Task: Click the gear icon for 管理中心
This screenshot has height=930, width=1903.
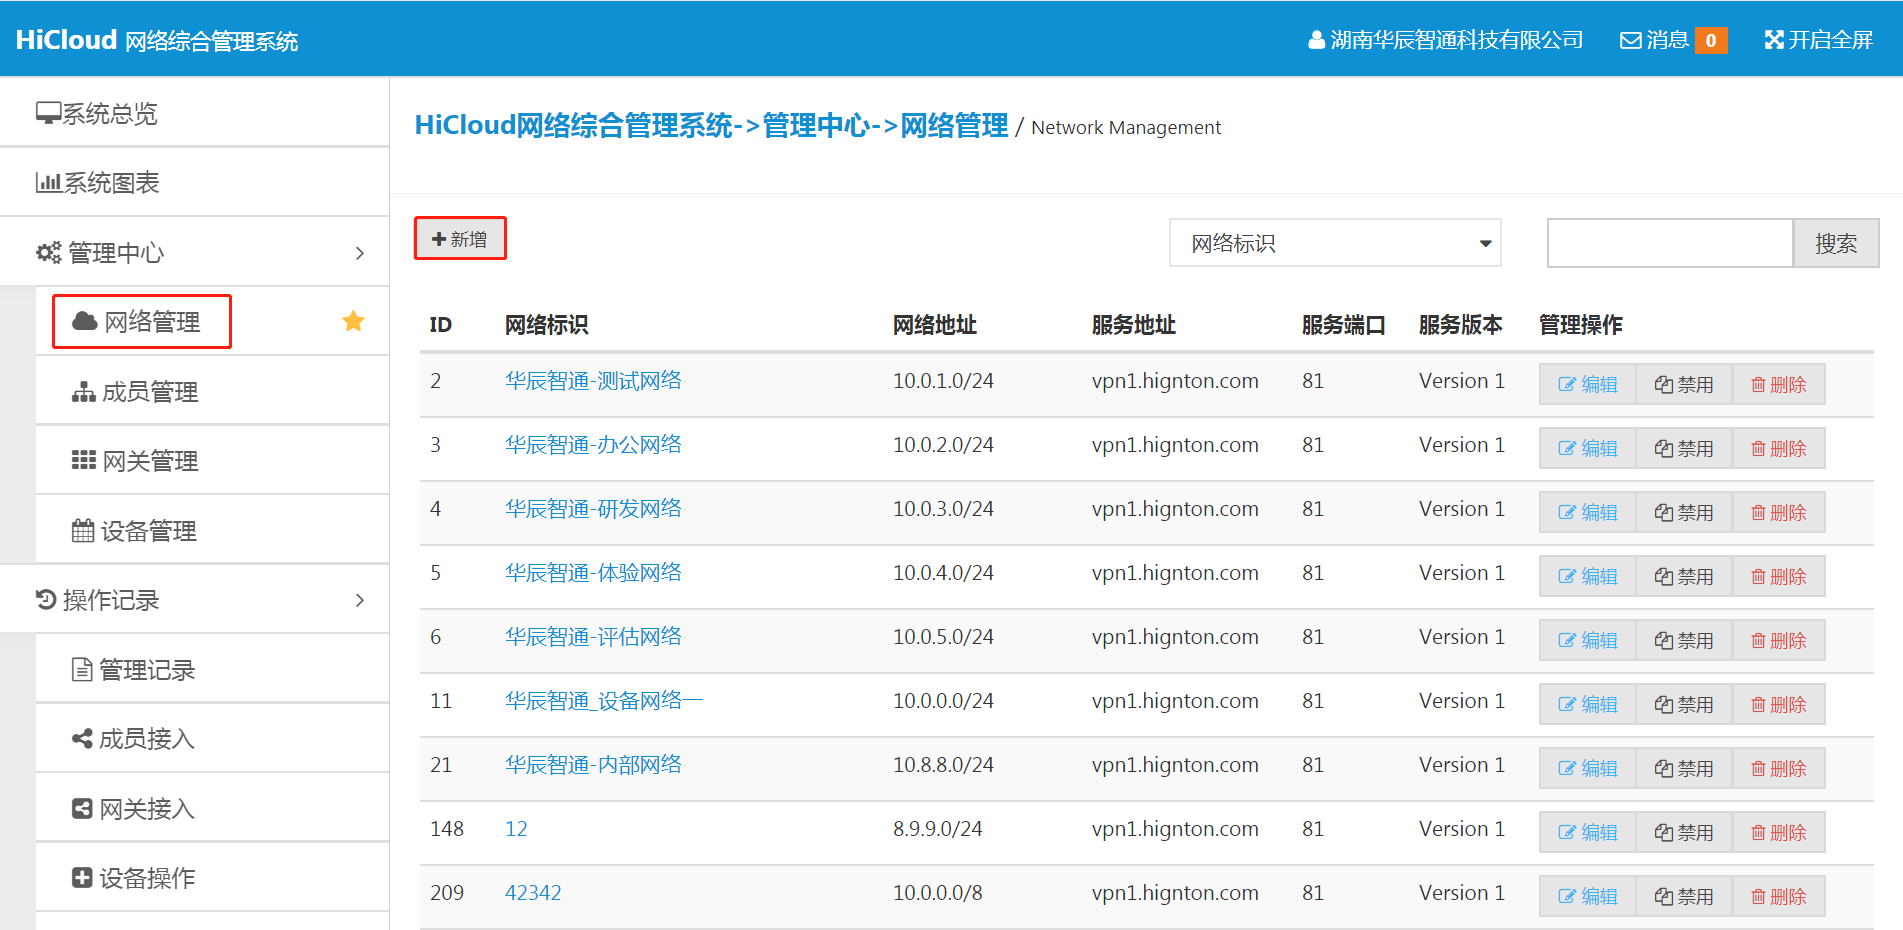Action: coord(47,252)
